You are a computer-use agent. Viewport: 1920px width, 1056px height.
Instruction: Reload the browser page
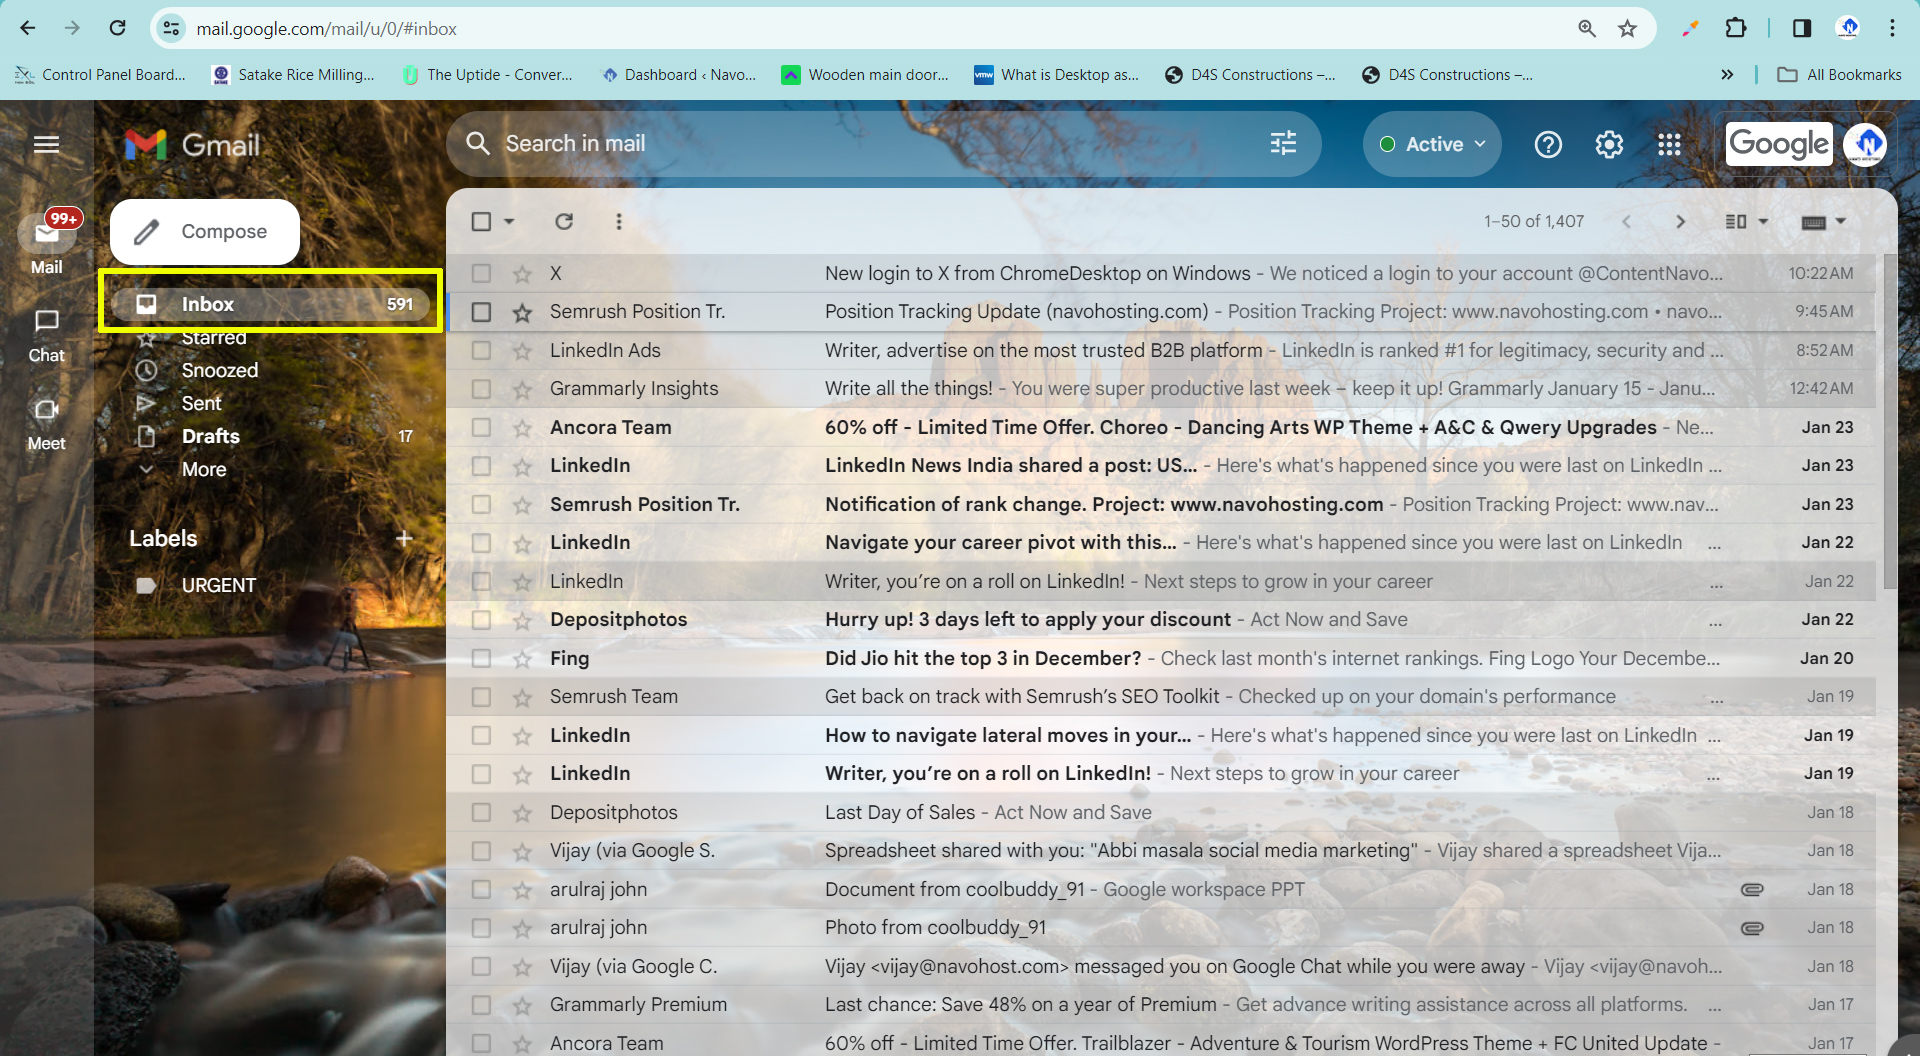pyautogui.click(x=117, y=28)
